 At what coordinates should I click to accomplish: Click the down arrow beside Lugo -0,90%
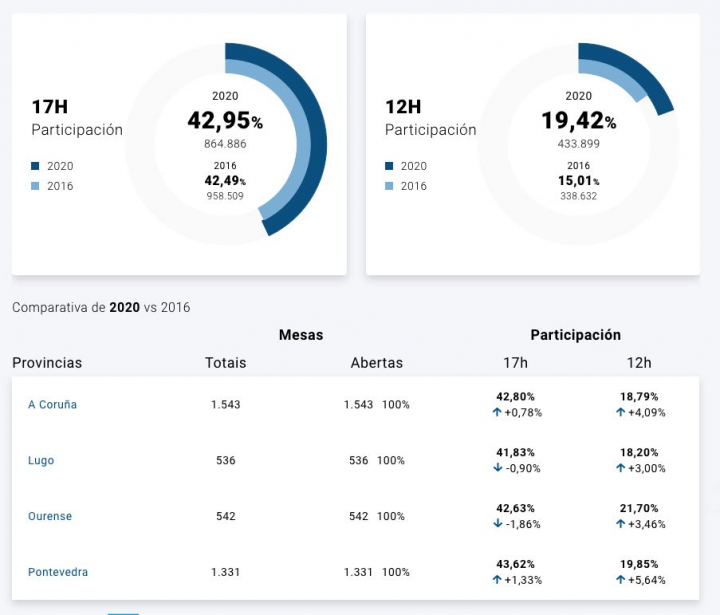497,468
